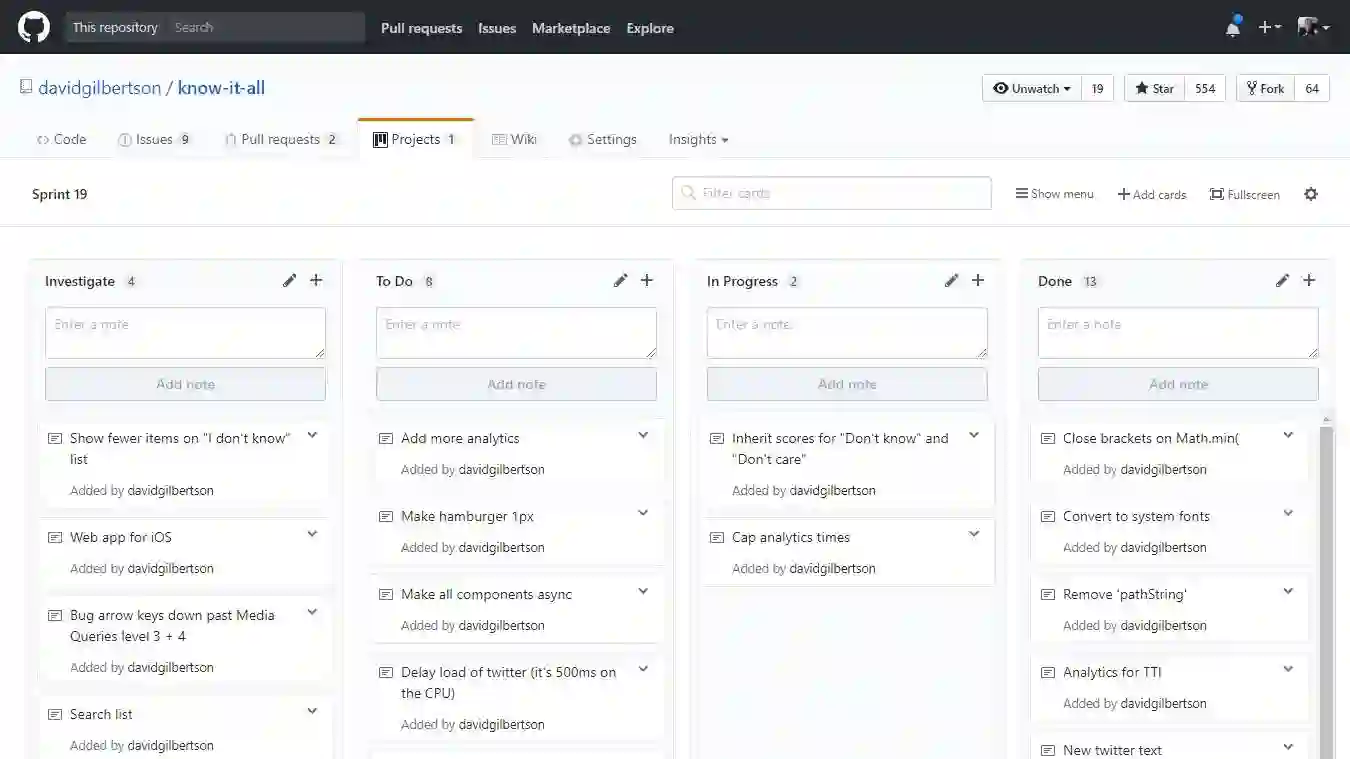Open the repository Settings tab

click(x=602, y=140)
